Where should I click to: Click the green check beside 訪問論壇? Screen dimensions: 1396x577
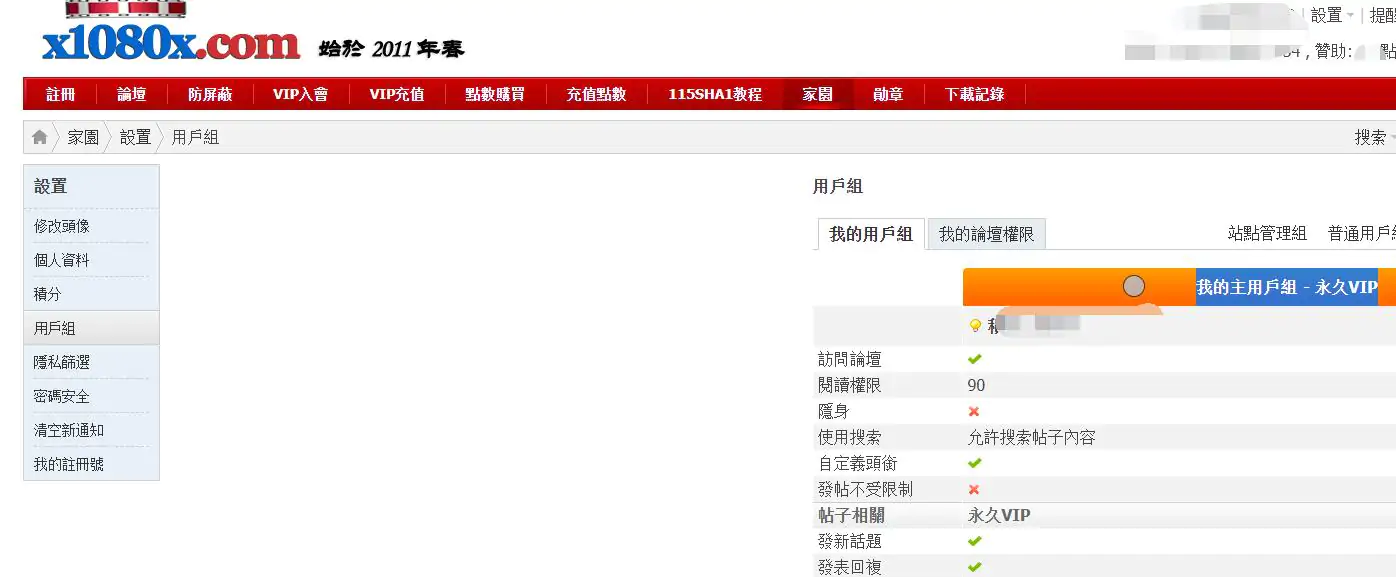click(x=975, y=359)
